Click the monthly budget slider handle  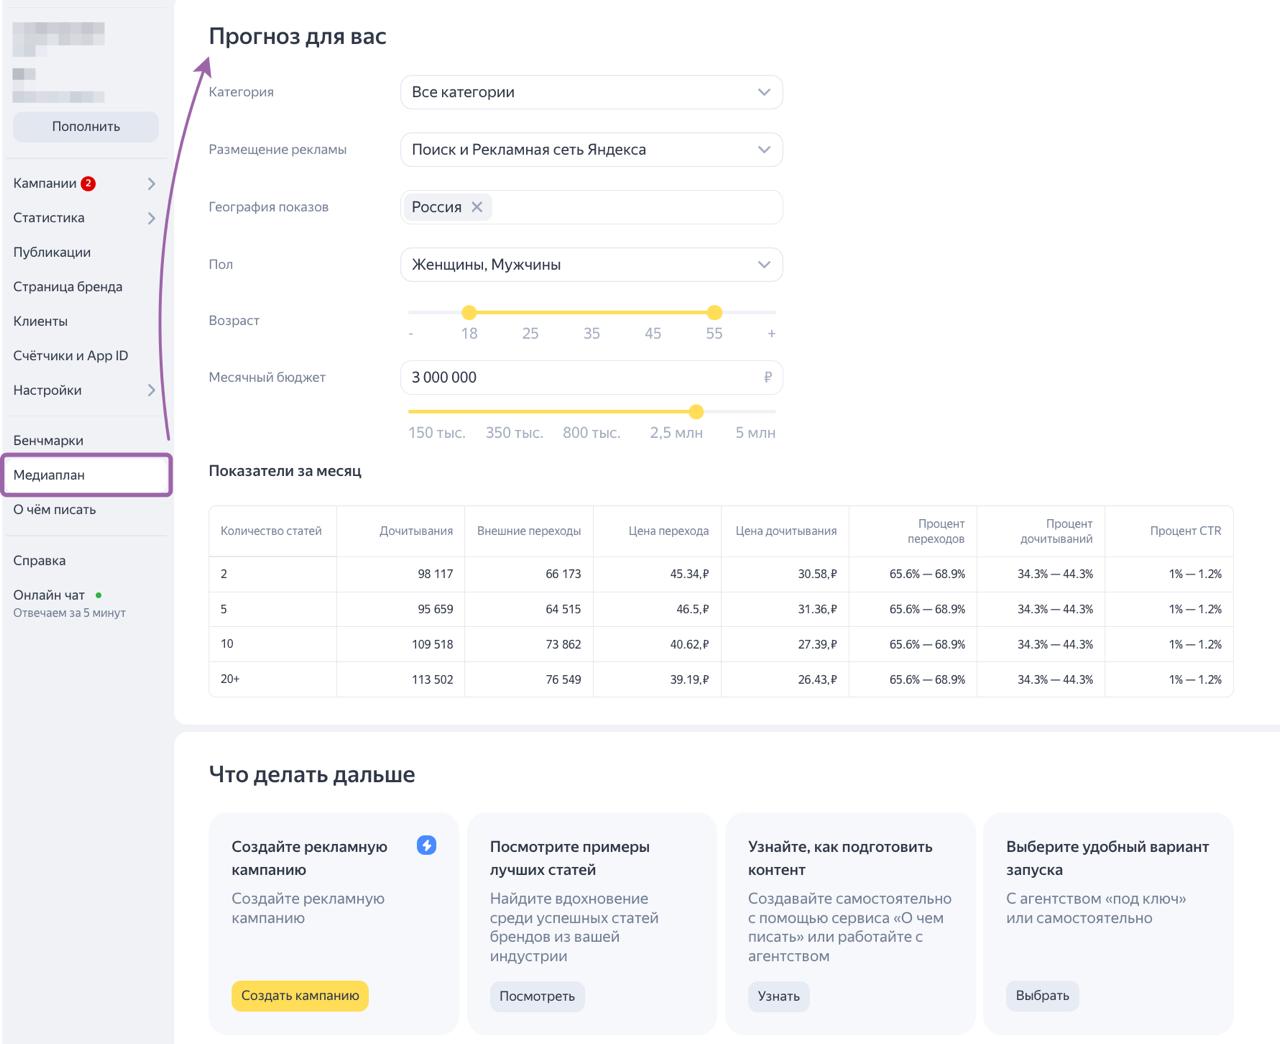pos(696,412)
